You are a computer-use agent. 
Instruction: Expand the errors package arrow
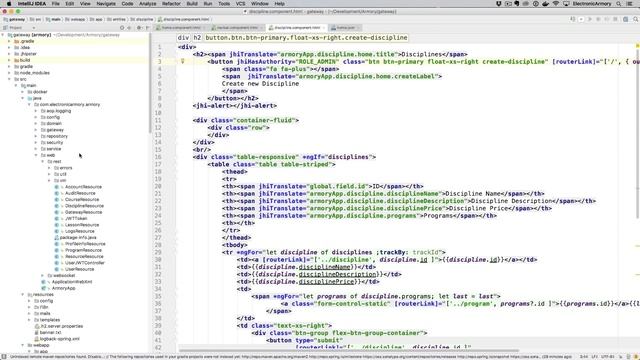pyautogui.click(x=49, y=168)
